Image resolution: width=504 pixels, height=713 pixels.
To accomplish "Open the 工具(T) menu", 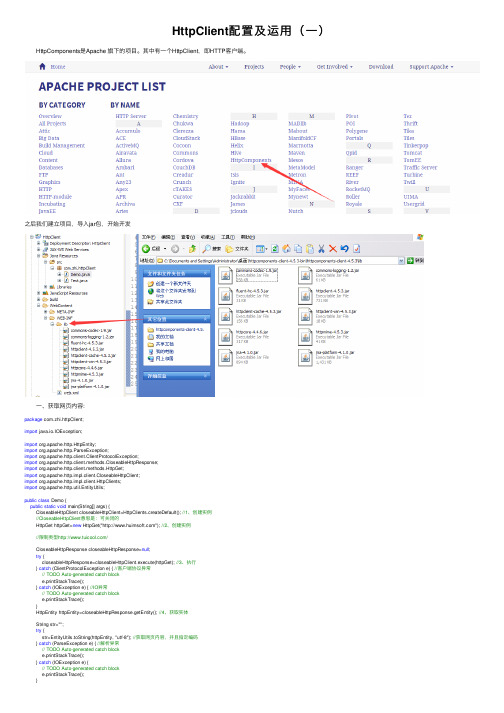I will (228, 237).
